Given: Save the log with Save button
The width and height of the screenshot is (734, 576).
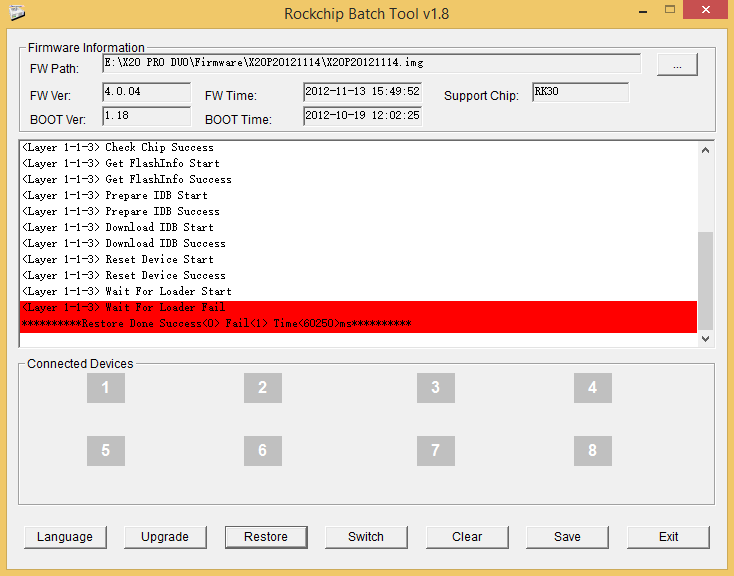Looking at the screenshot, I should click(x=567, y=537).
